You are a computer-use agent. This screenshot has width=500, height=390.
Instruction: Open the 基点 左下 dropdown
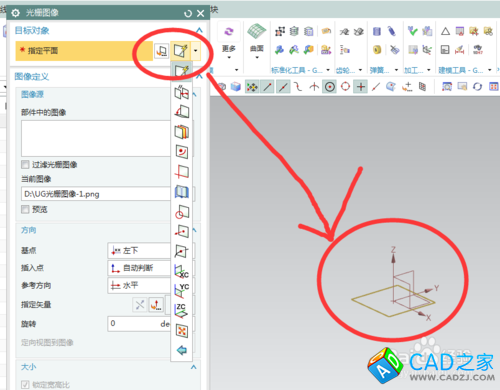pos(139,251)
